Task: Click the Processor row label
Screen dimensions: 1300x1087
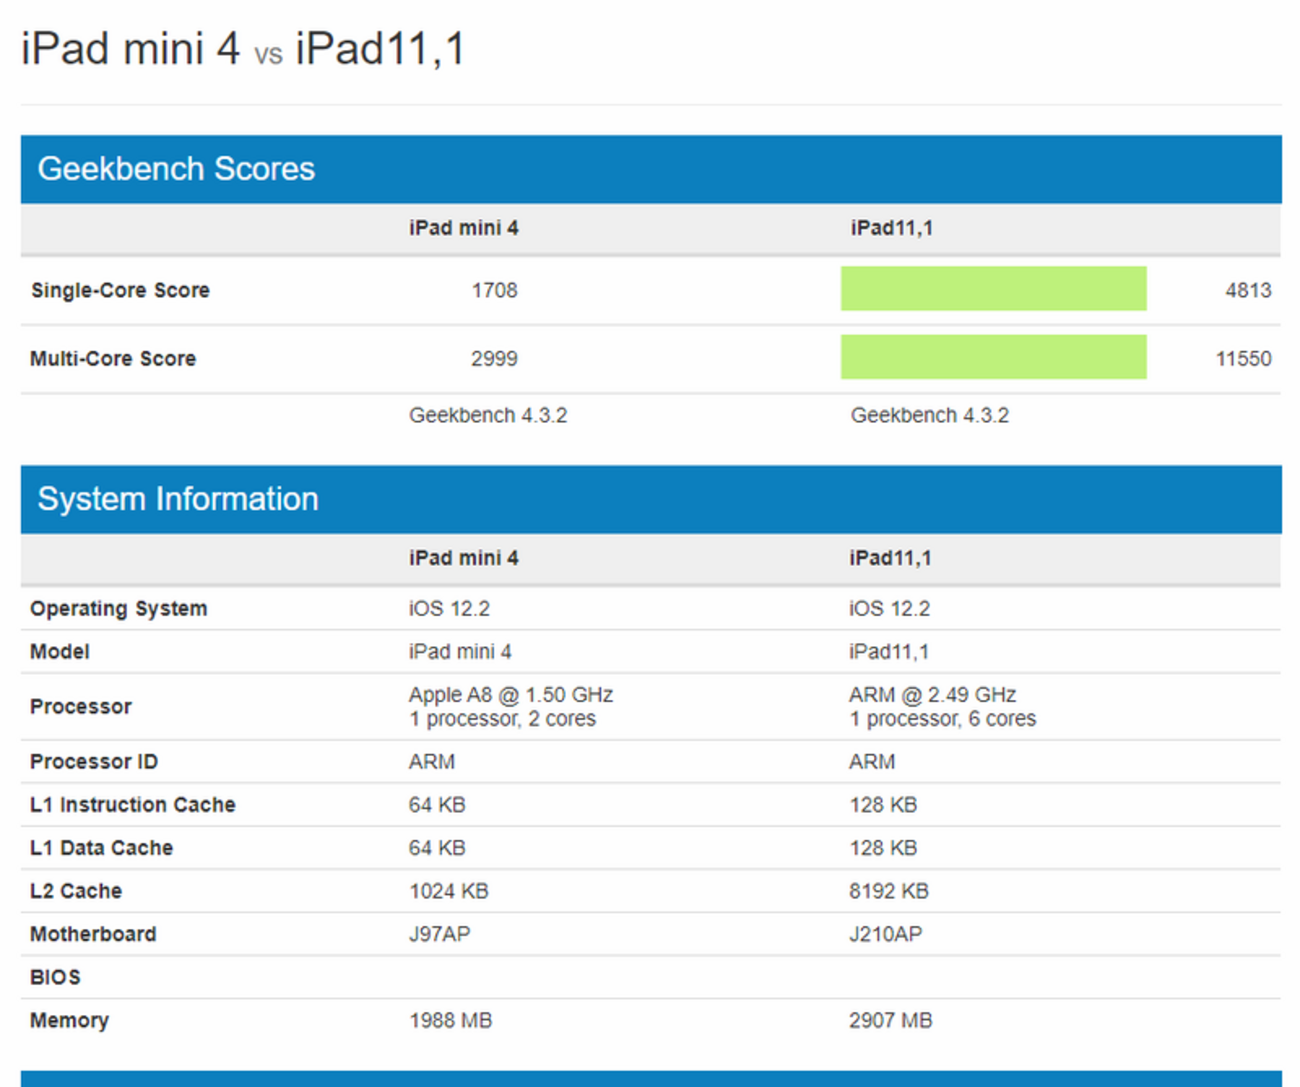Action: point(81,707)
